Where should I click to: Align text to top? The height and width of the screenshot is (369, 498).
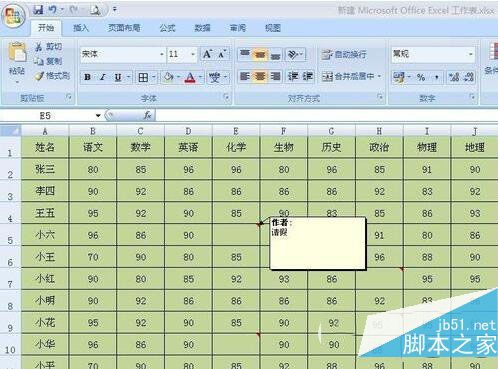coord(245,54)
